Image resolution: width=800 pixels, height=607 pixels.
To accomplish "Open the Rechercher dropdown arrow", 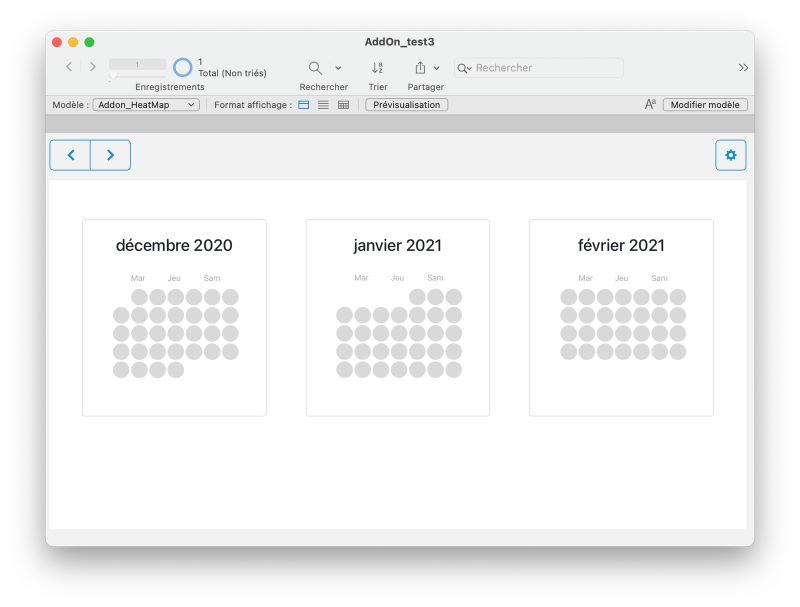I will coord(338,68).
